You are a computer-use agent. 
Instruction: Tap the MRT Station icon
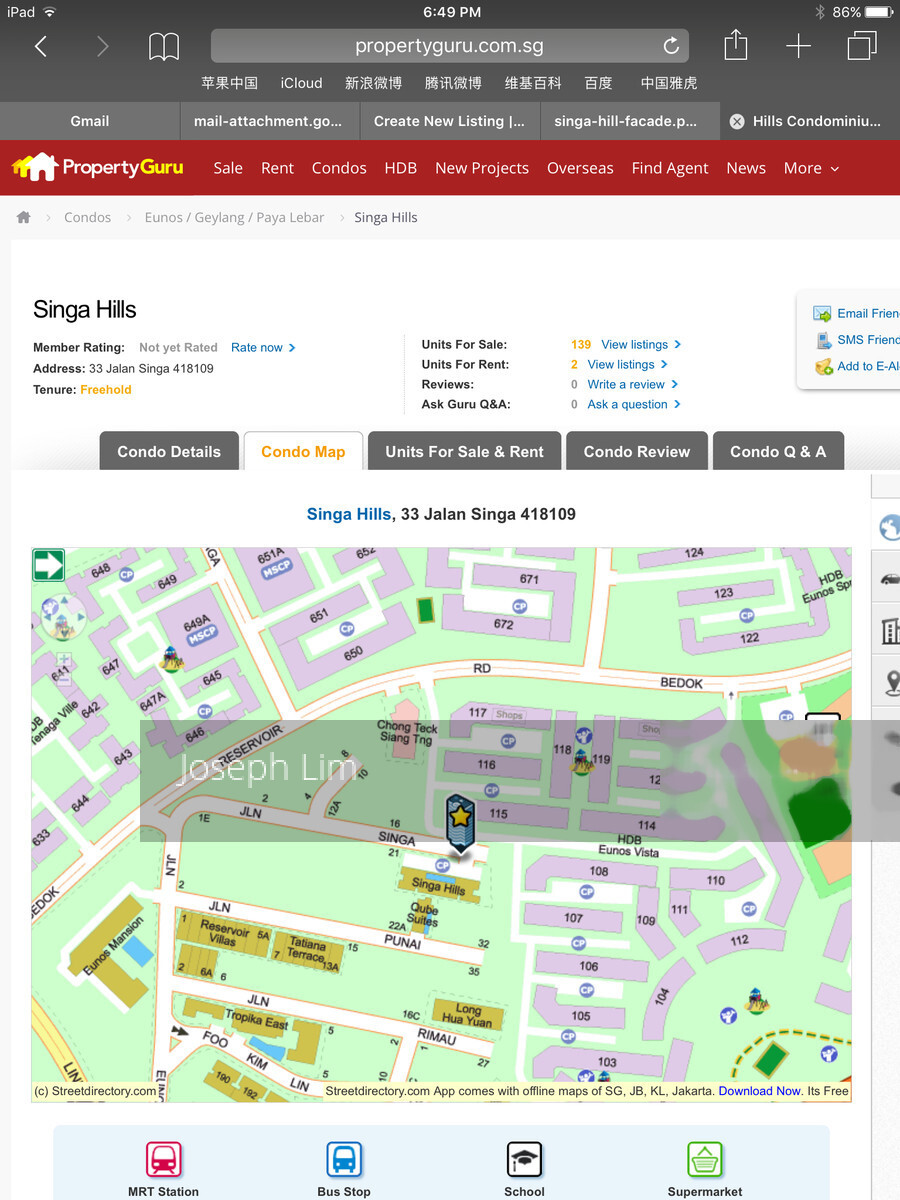164,1160
